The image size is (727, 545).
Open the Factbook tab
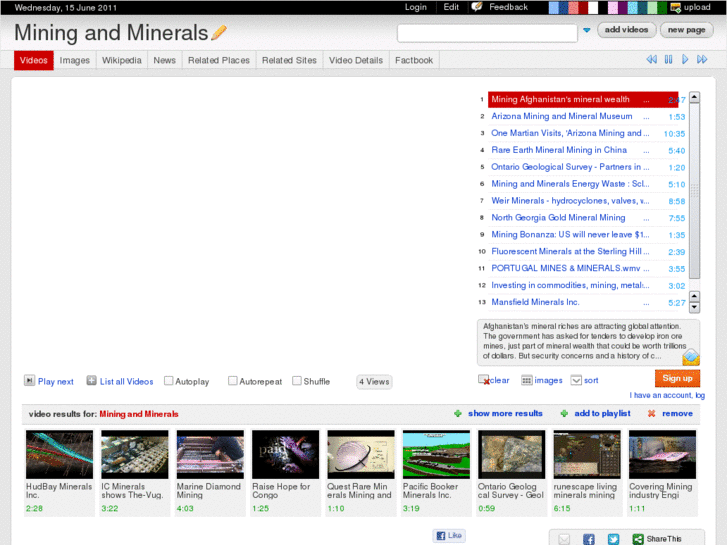click(414, 60)
